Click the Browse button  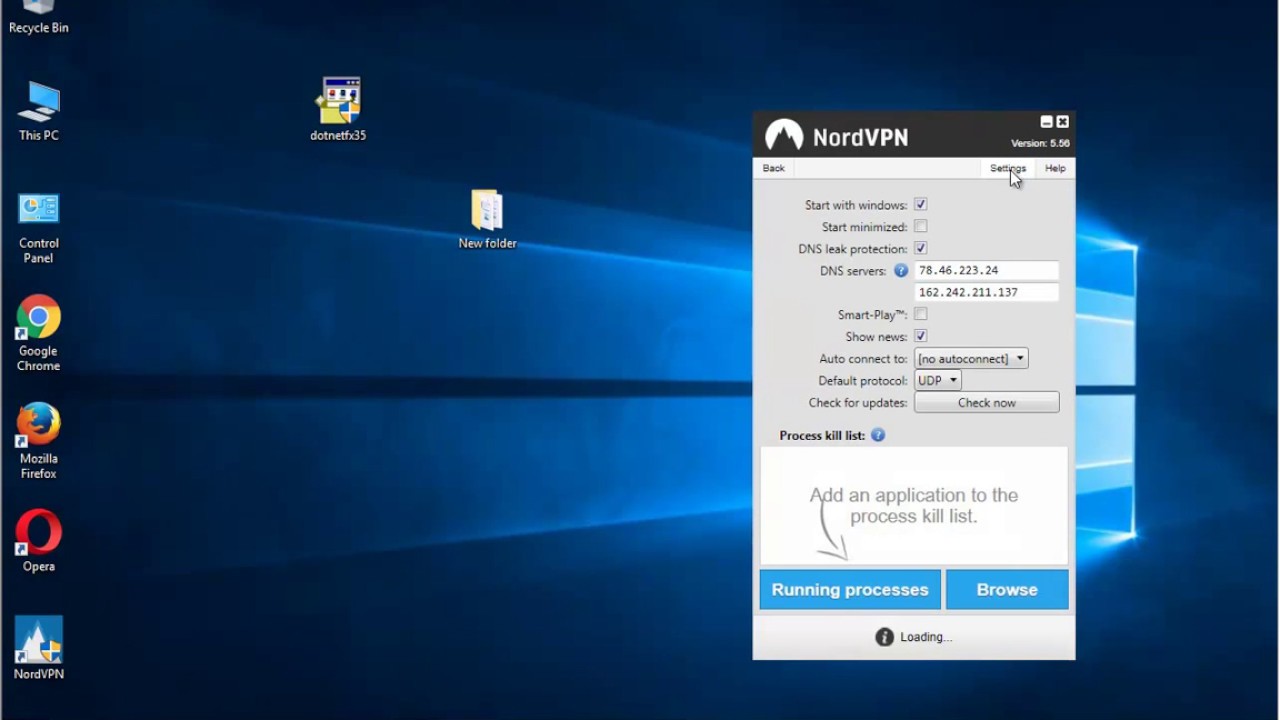[x=1007, y=590]
